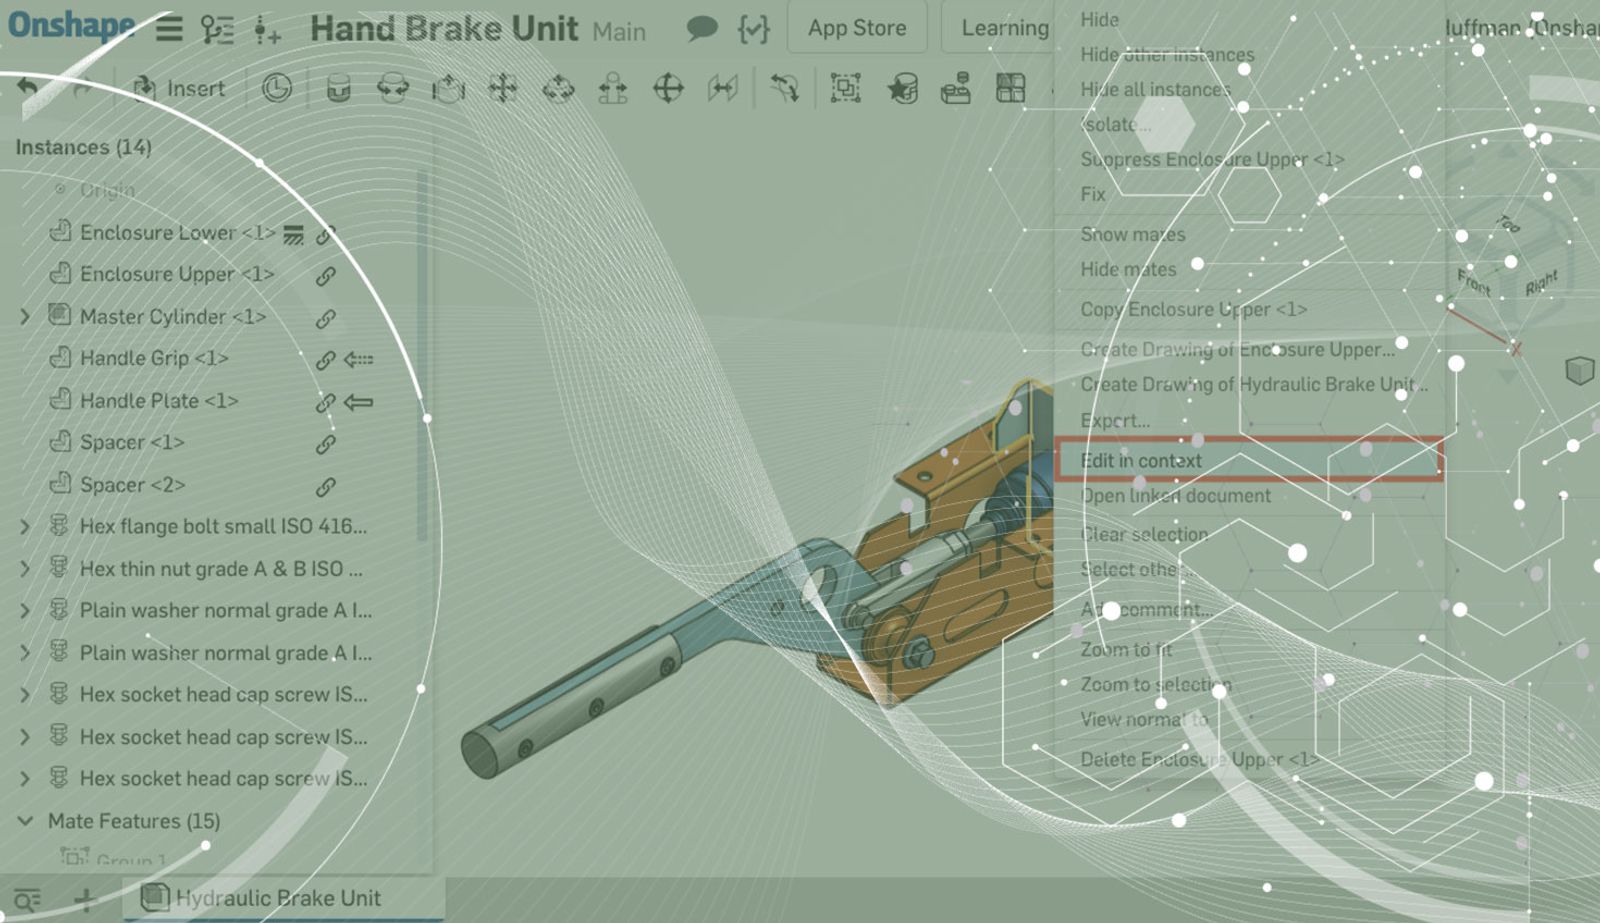Click the main hamburger menu icon

169,28
